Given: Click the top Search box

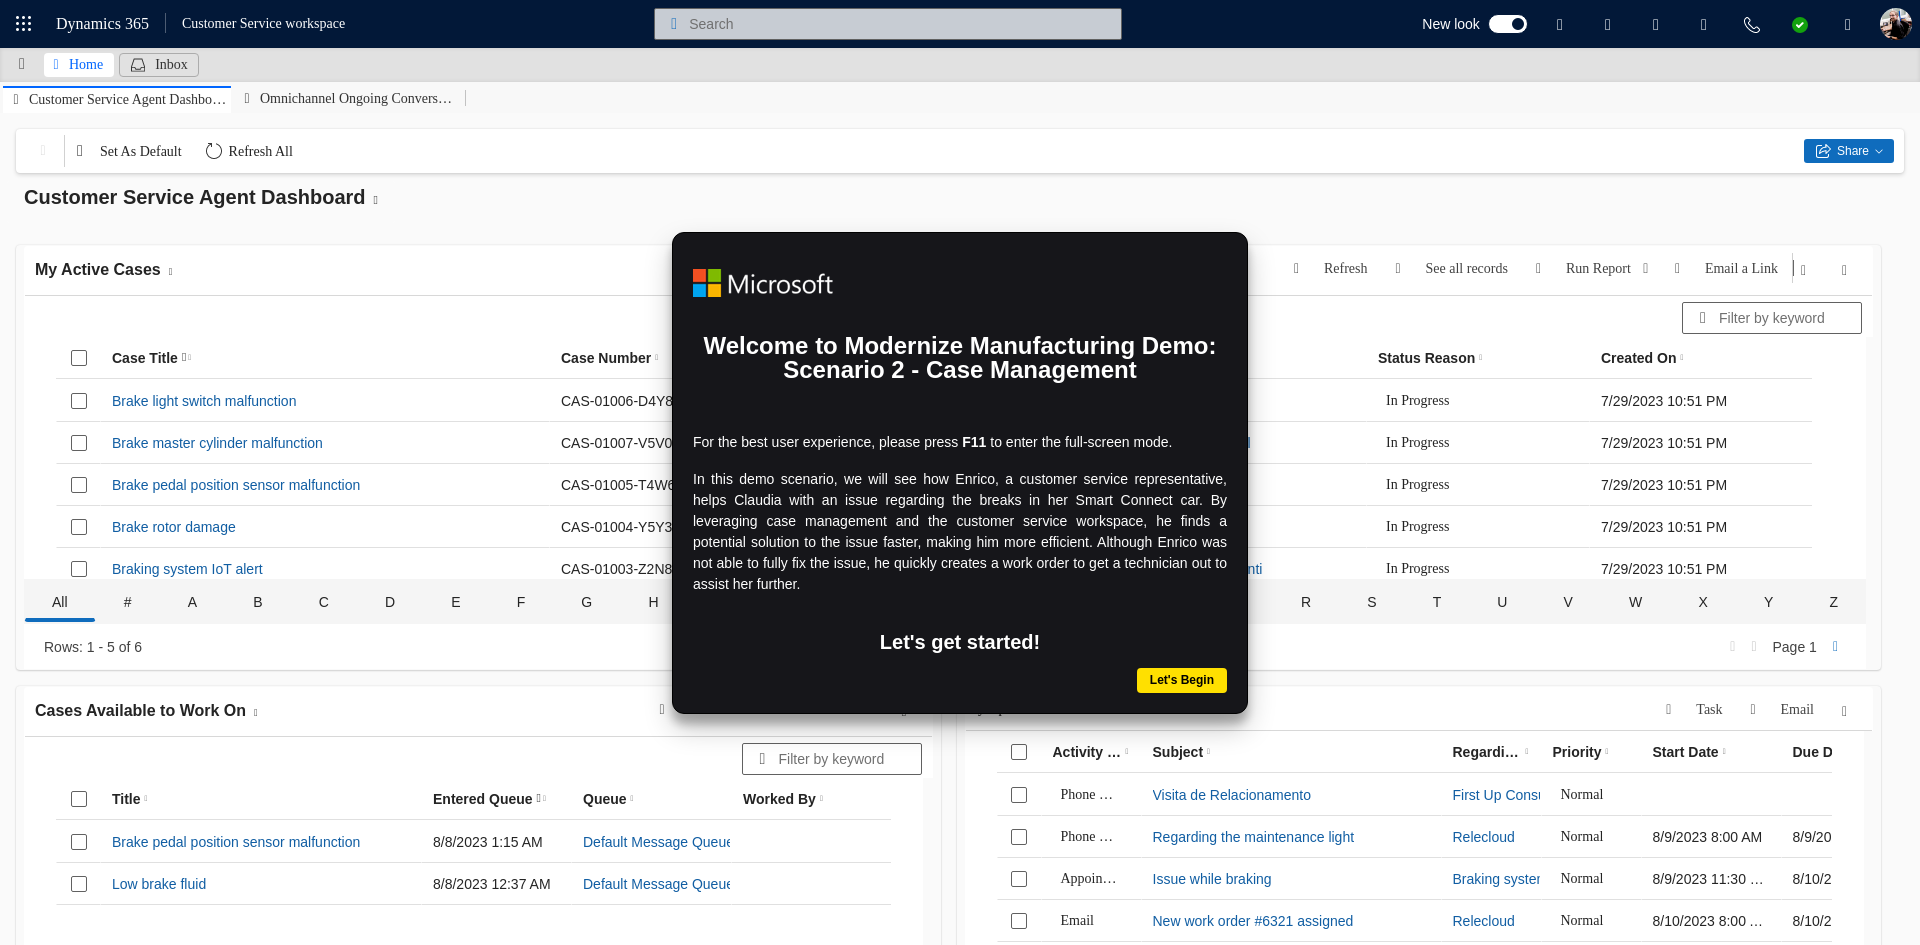Looking at the screenshot, I should click(x=888, y=24).
